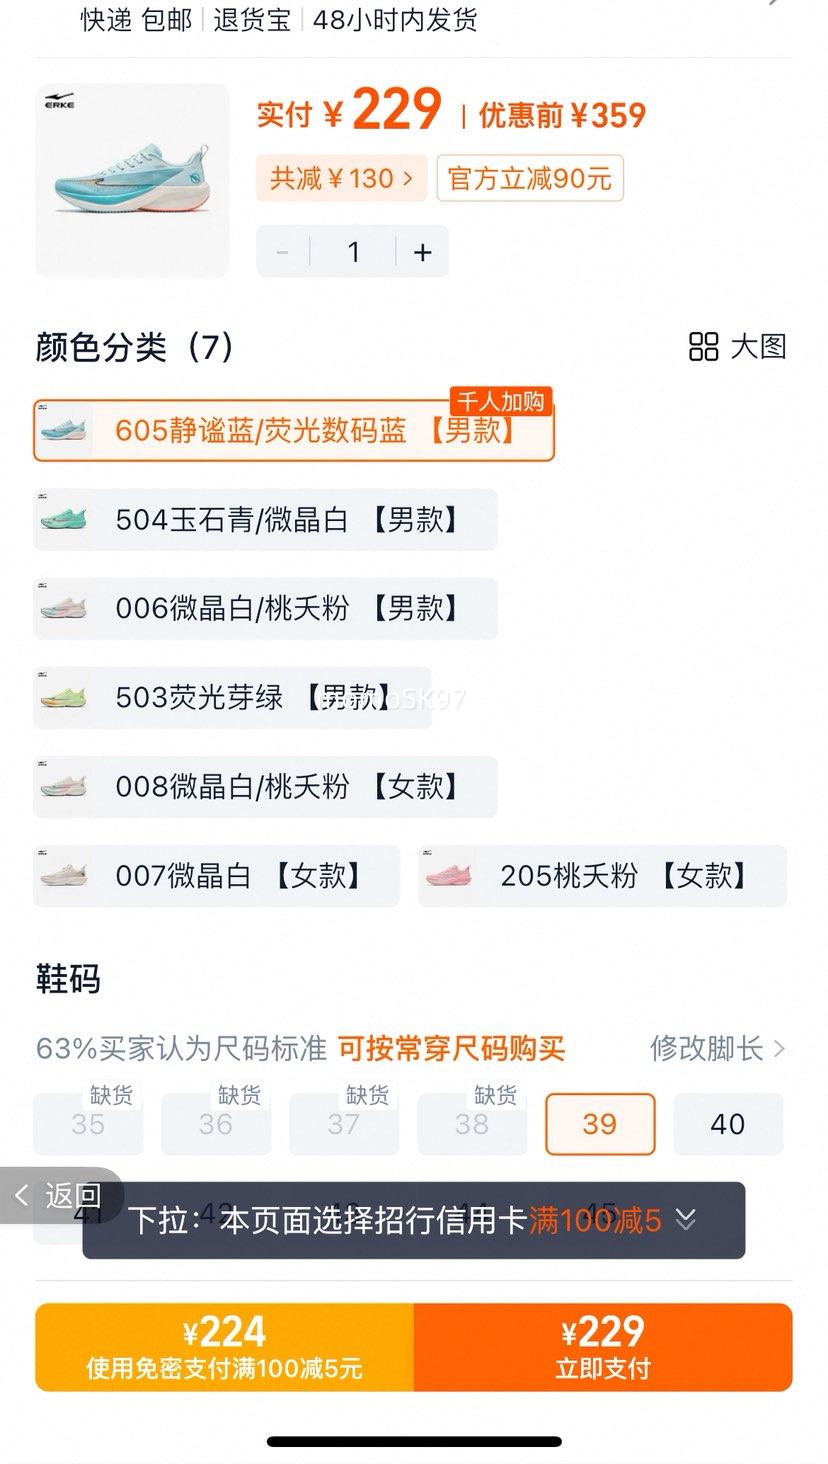This screenshot has height=1464, width=828.
Task: Pay ¥224 using password-free payment
Action: pyautogui.click(x=224, y=1347)
